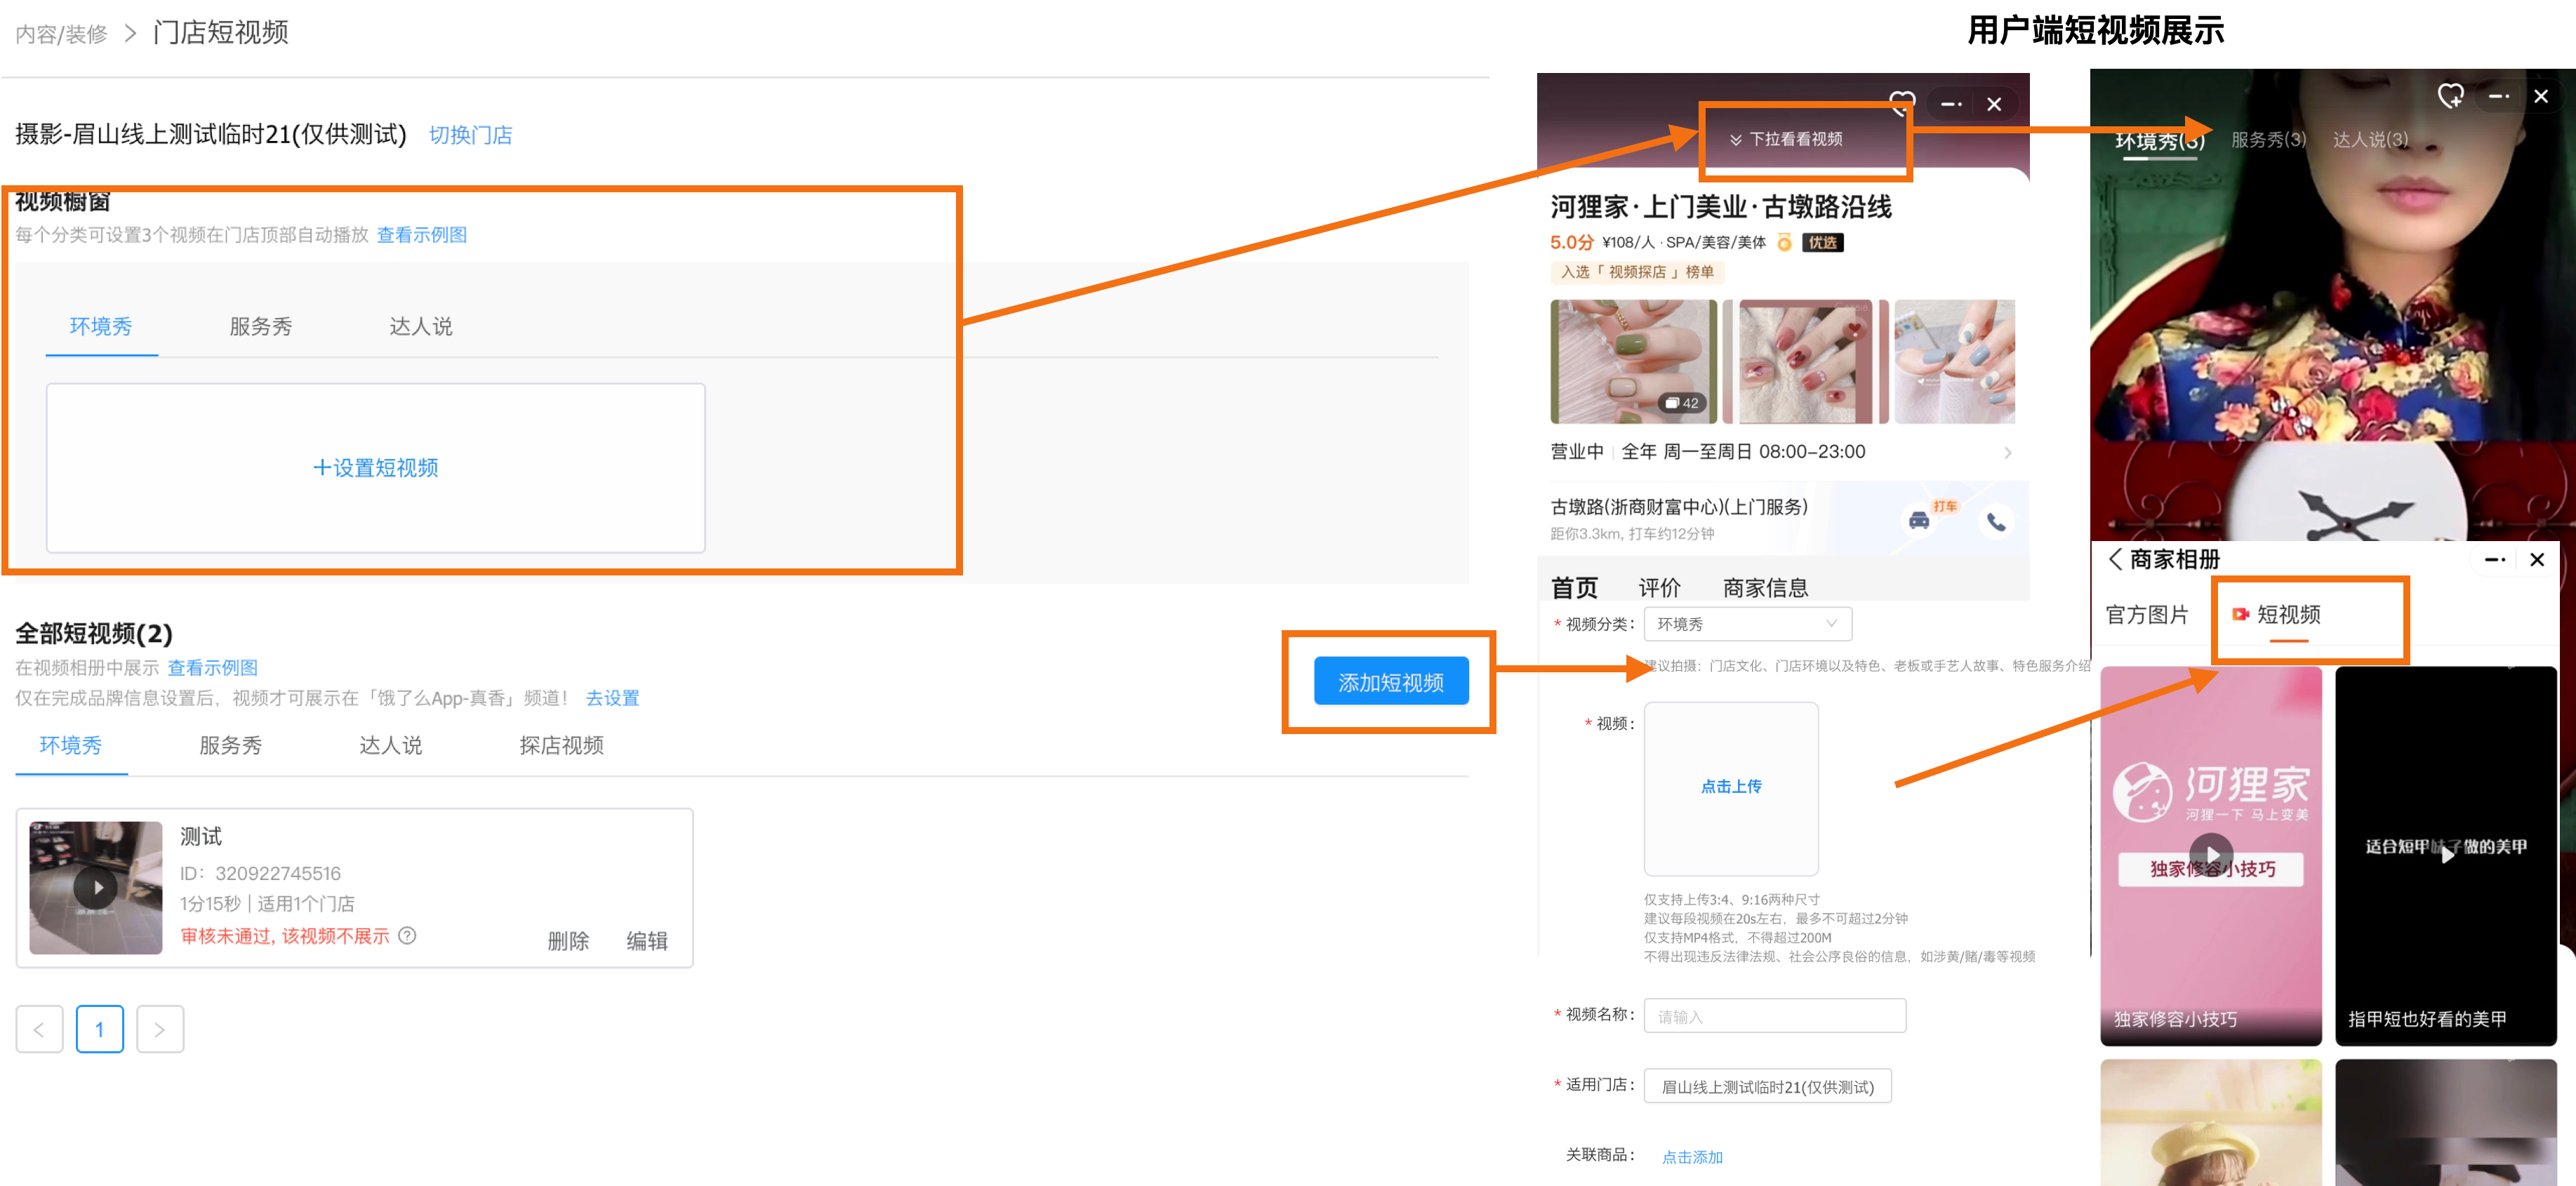Expand business hours arrow
2576x1186 pixels.
click(2007, 453)
